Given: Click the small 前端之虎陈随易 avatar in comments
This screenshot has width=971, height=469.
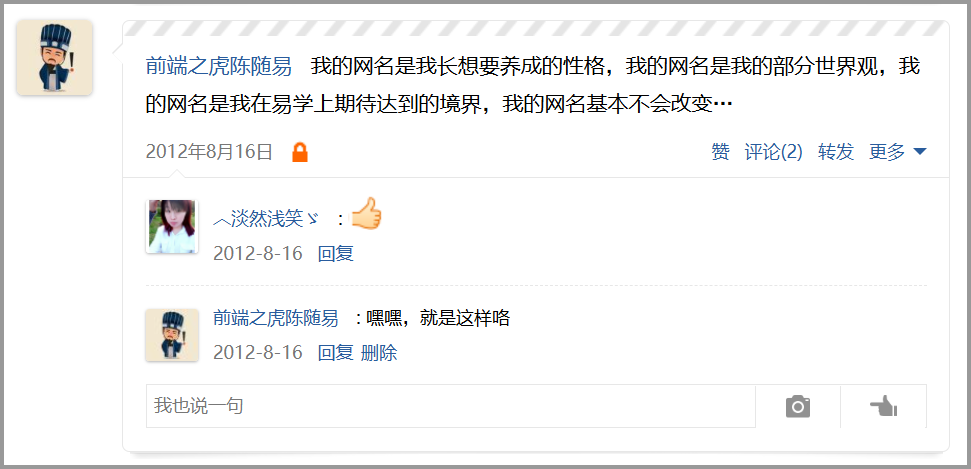Looking at the screenshot, I should pos(172,335).
